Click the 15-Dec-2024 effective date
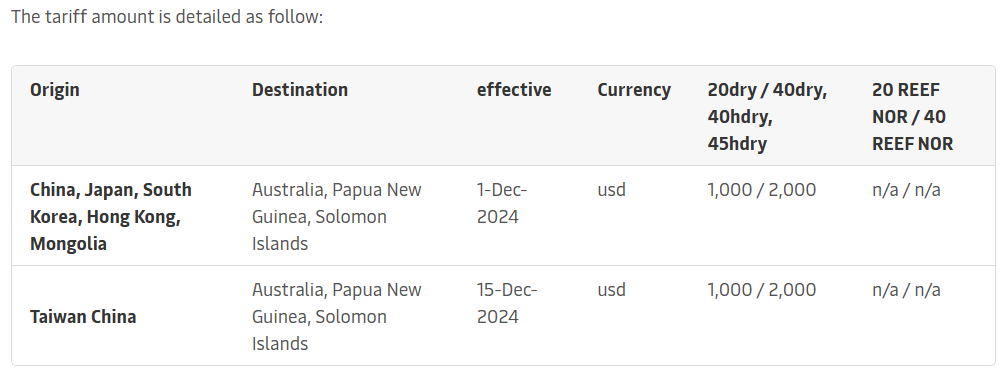This screenshot has height=379, width=1008. tap(507, 303)
